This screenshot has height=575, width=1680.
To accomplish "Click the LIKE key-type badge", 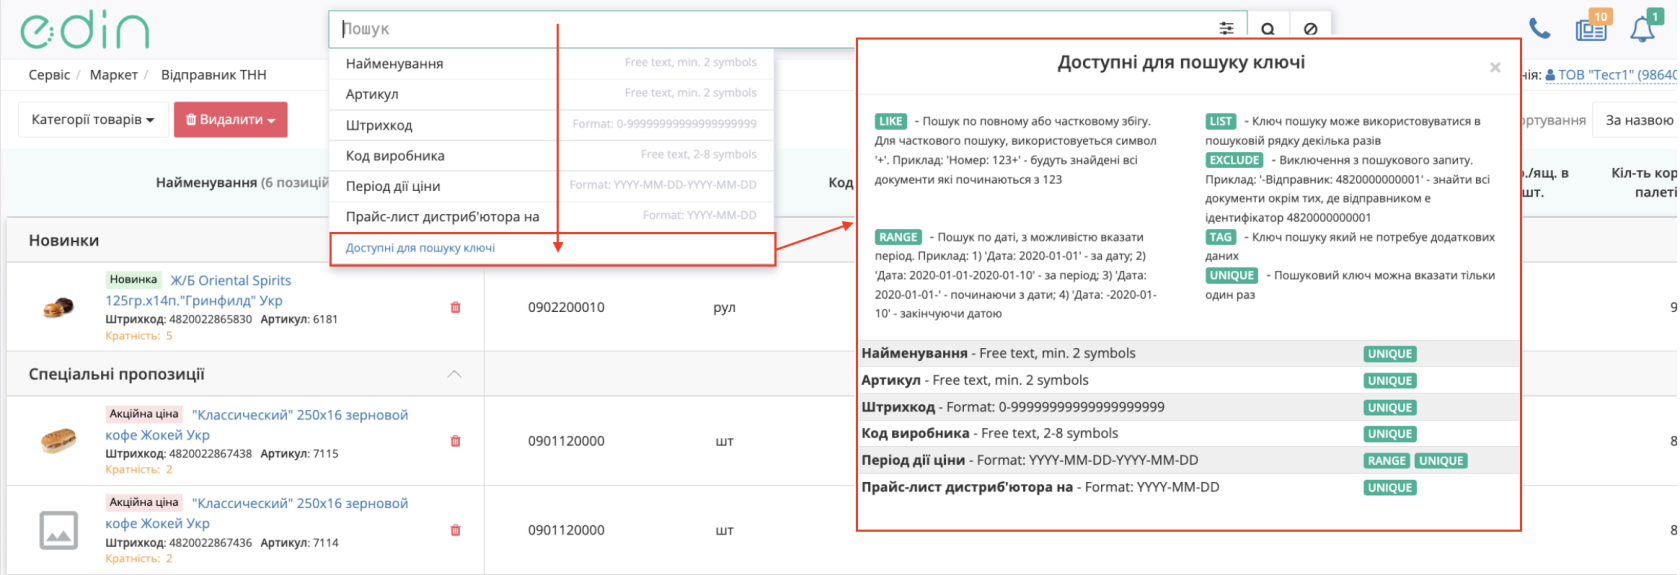I will pyautogui.click(x=890, y=121).
